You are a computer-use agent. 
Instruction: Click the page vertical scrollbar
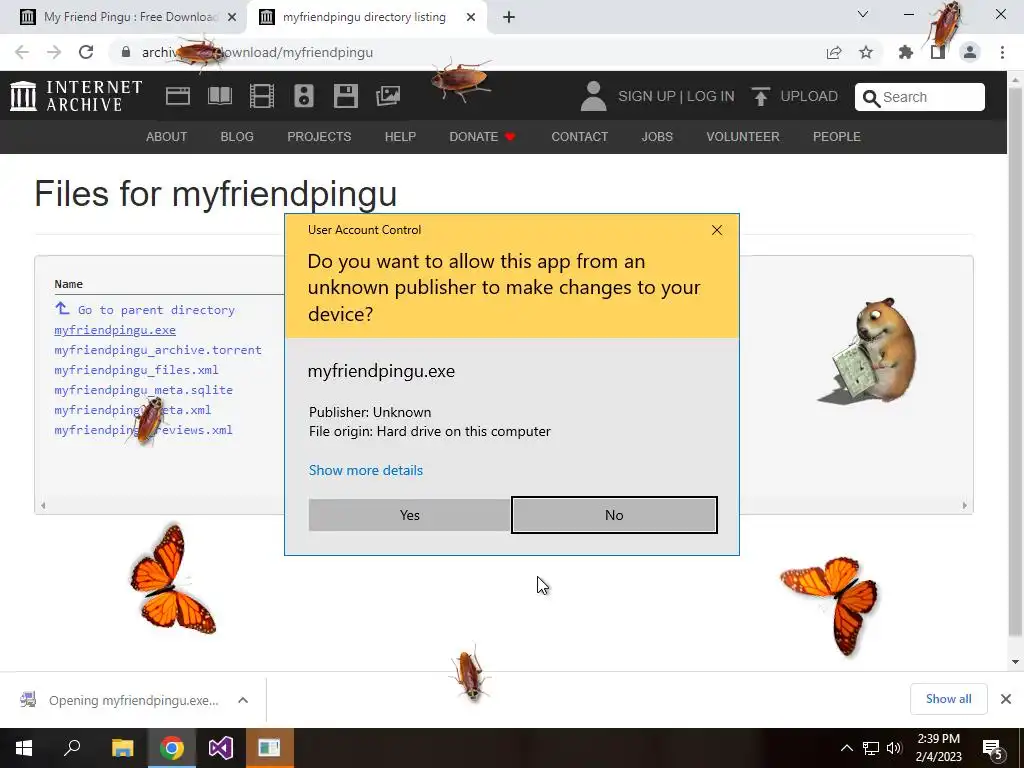tap(1015, 362)
